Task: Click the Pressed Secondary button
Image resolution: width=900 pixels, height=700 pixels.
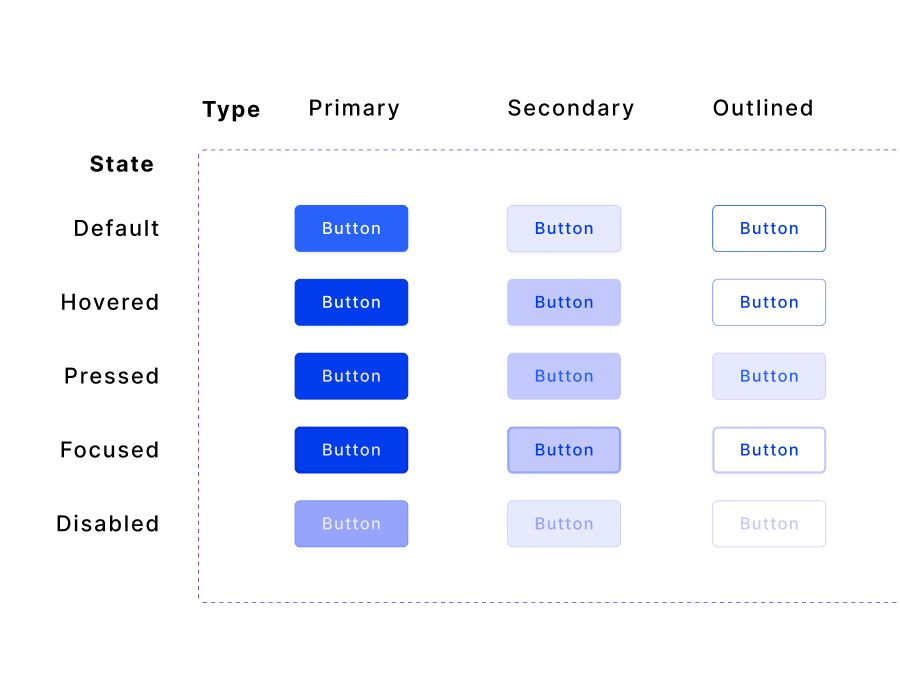Action: coord(564,376)
